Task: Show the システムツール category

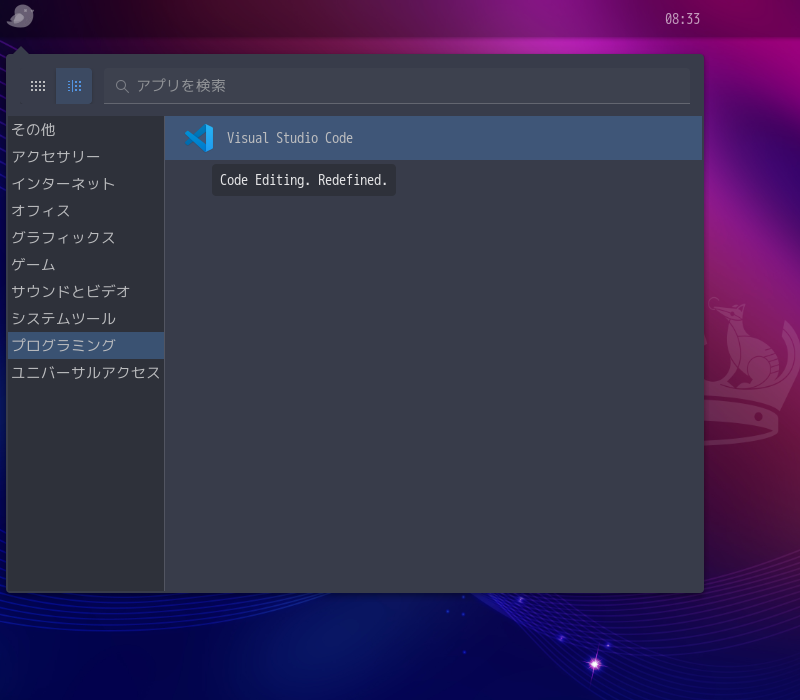Action: pos(86,319)
